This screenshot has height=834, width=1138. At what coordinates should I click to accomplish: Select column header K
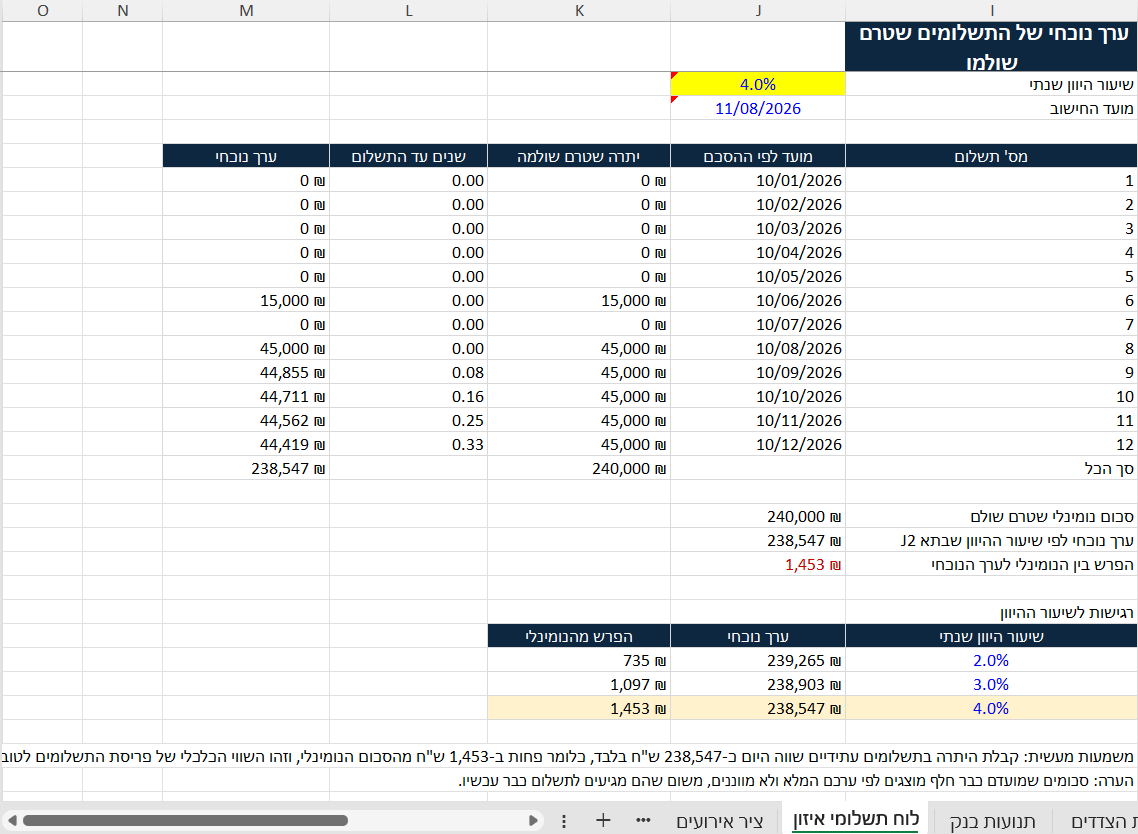(x=579, y=11)
